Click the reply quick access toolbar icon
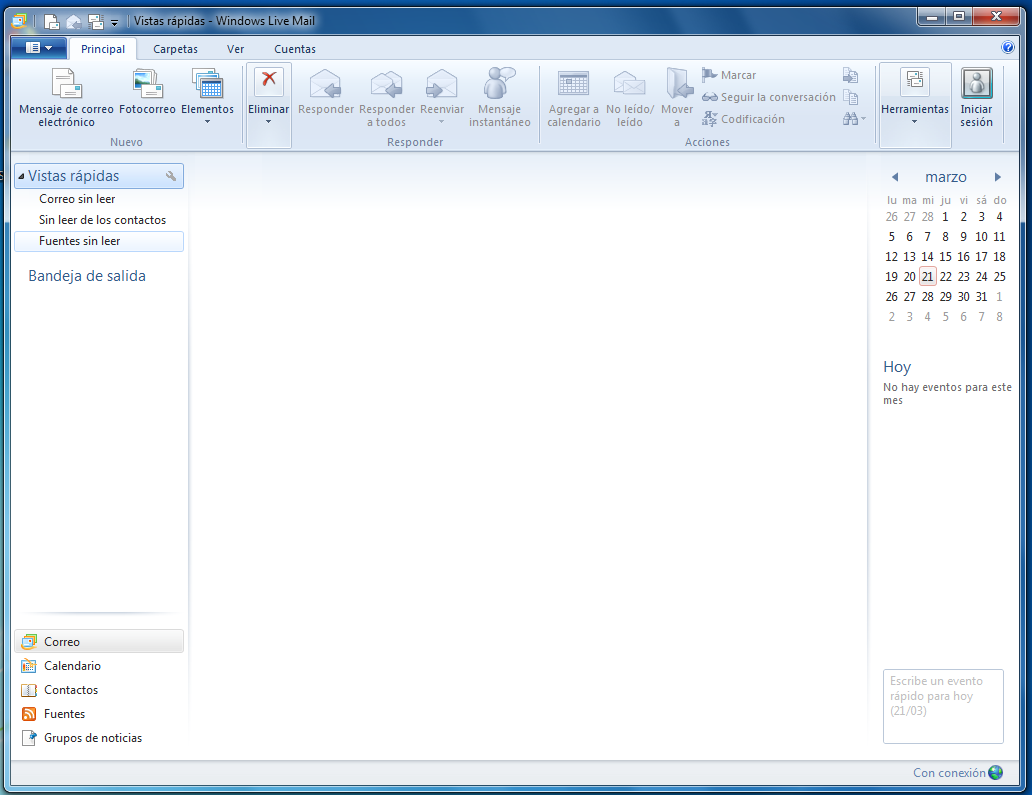This screenshot has width=1032, height=795. 74,22
